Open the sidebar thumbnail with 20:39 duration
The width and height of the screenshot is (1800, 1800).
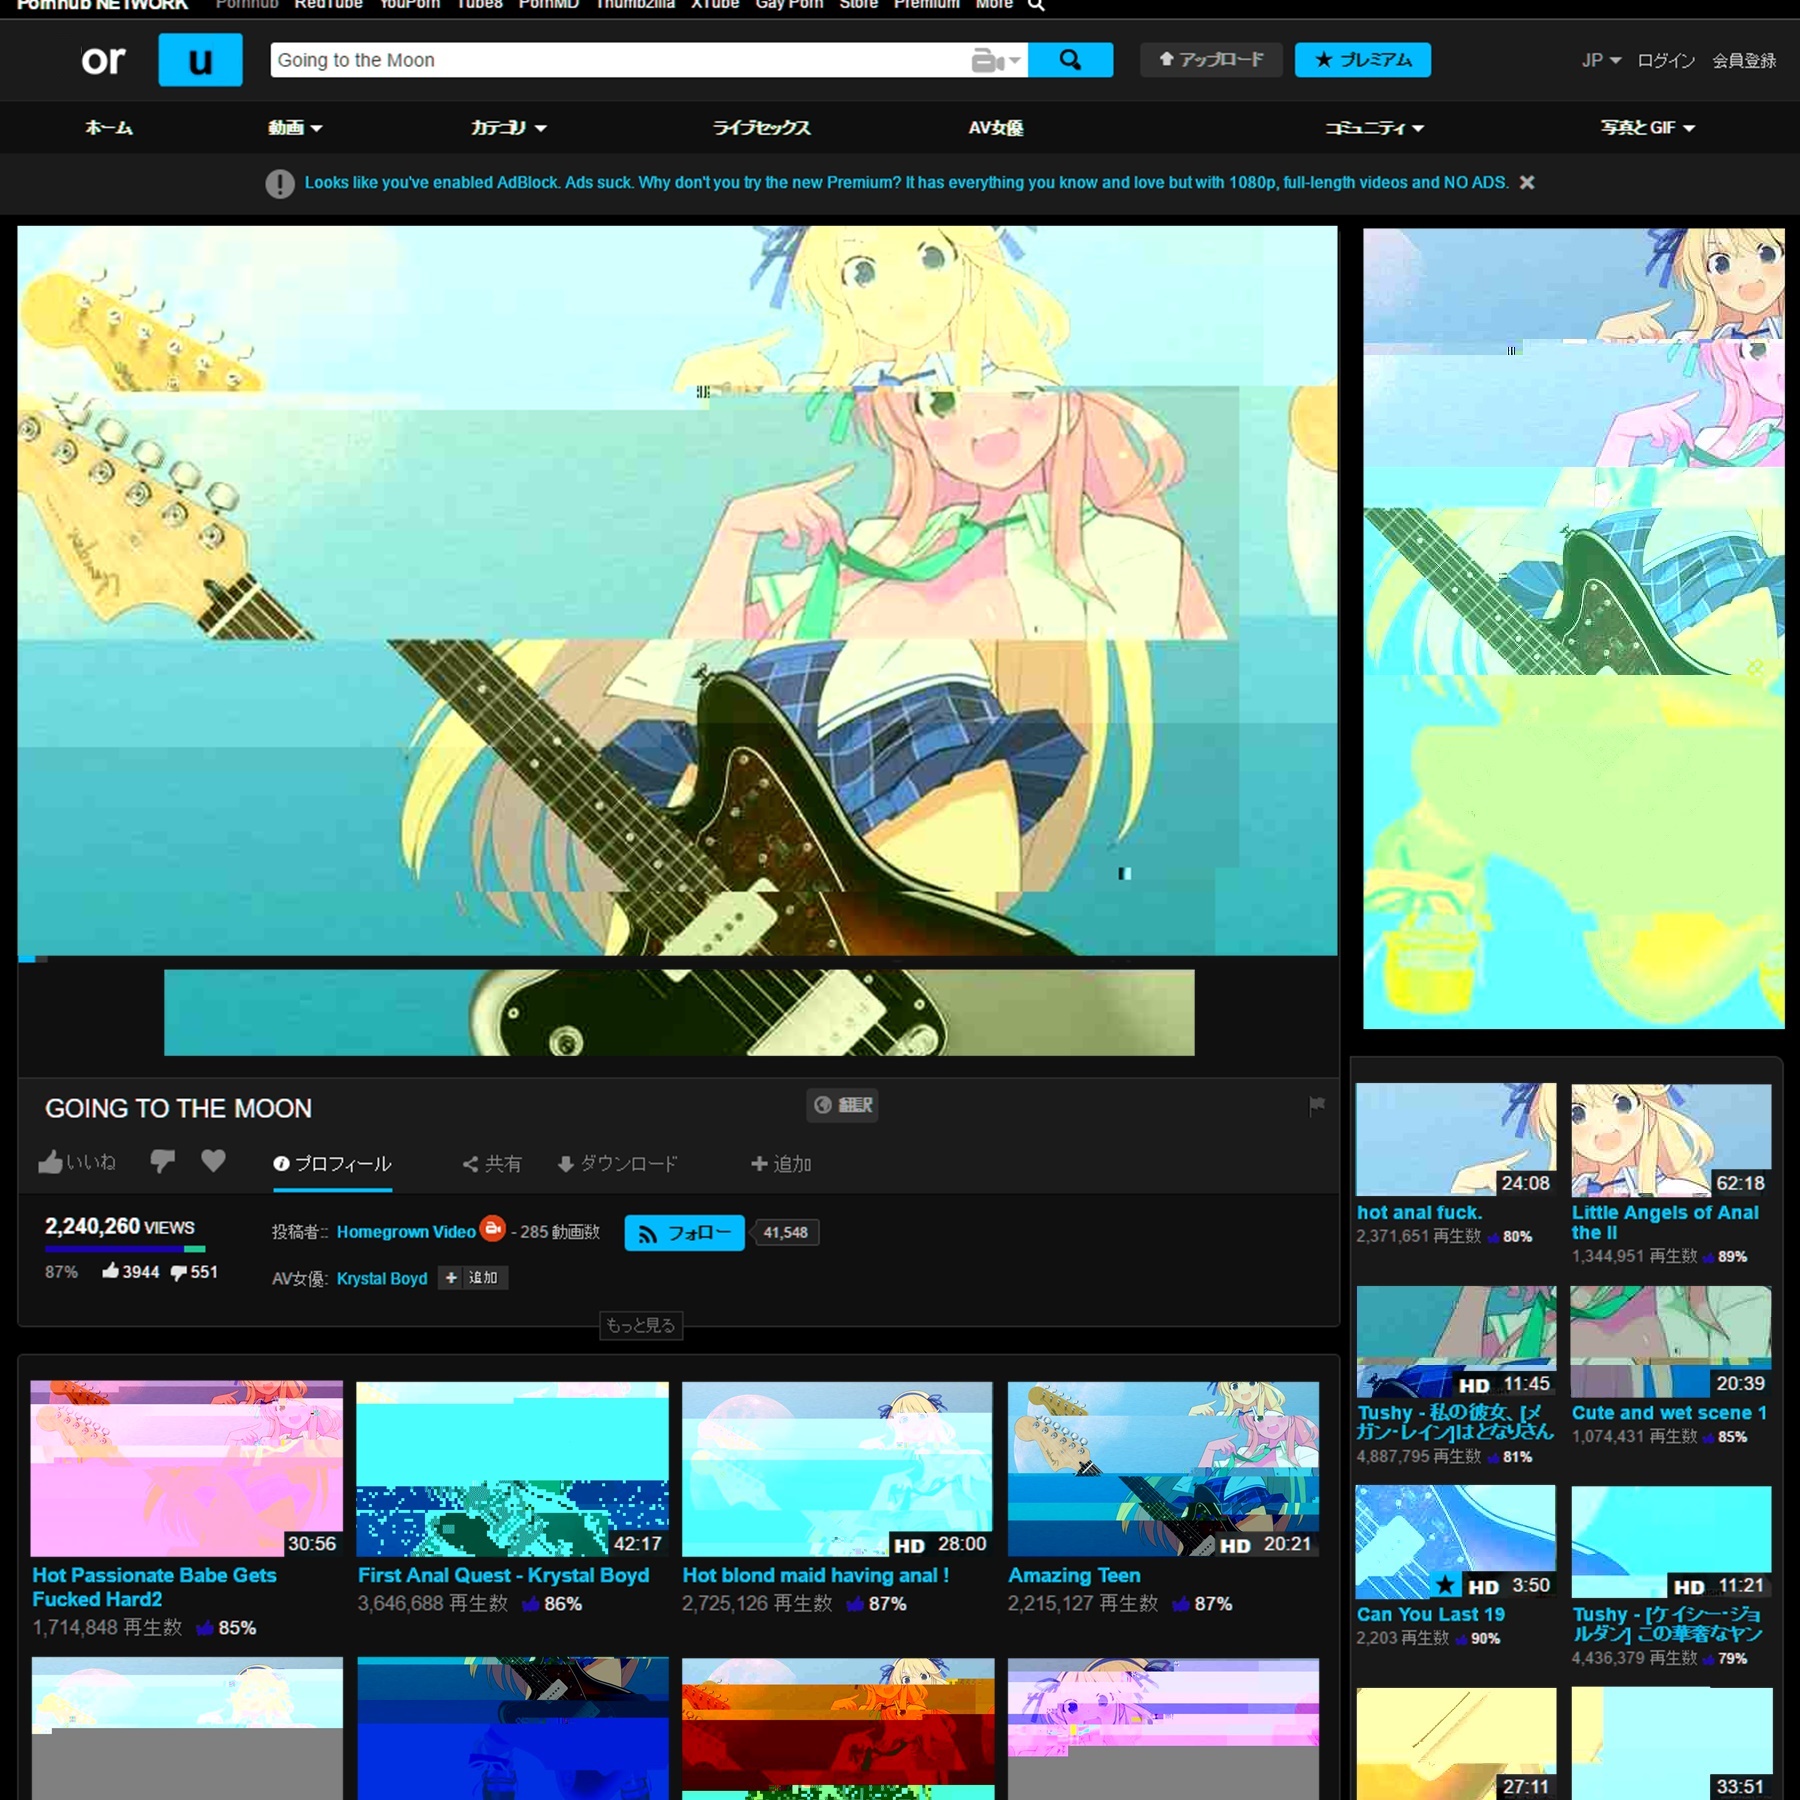point(1671,1341)
